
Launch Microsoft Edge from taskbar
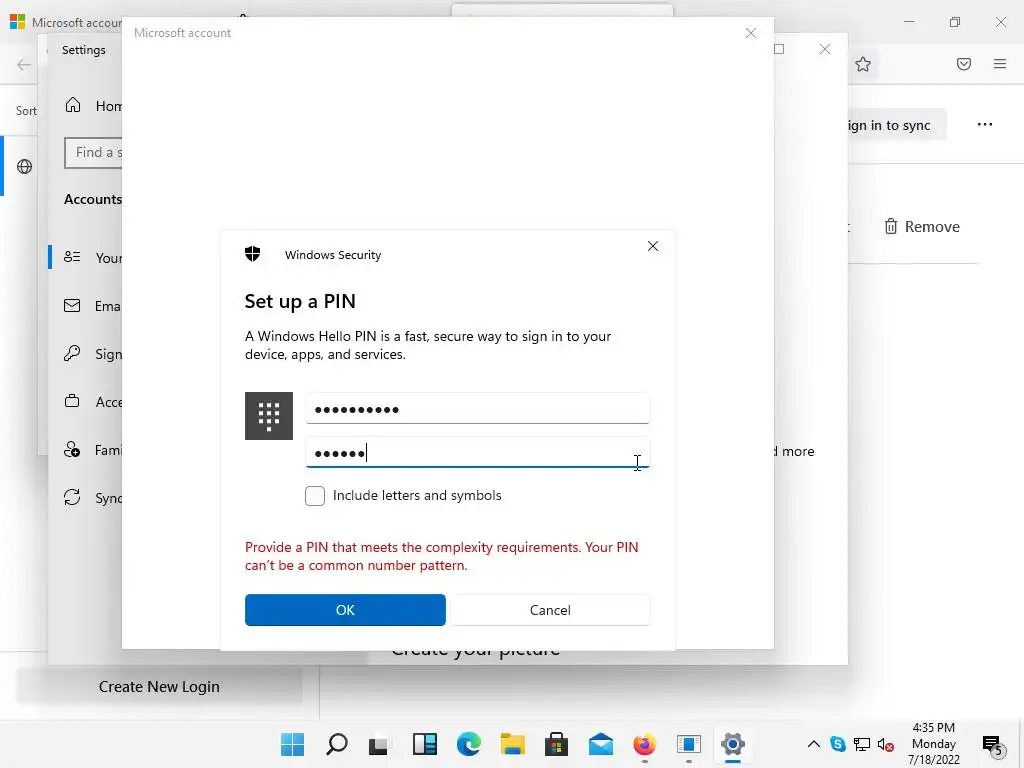click(468, 744)
